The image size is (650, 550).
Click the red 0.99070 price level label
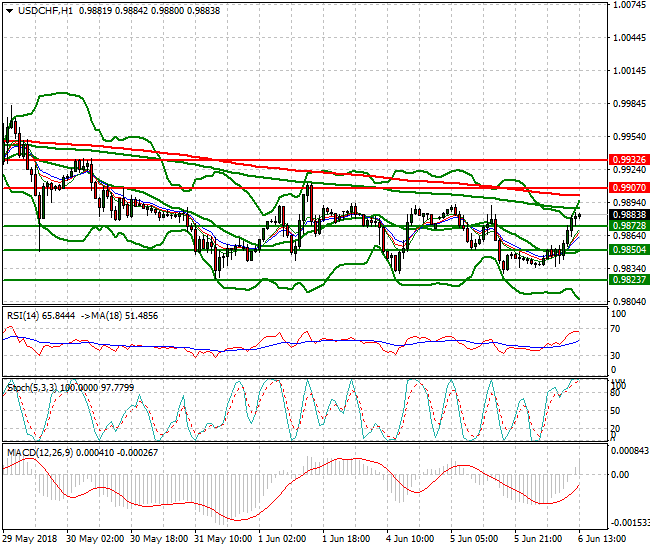(x=629, y=188)
